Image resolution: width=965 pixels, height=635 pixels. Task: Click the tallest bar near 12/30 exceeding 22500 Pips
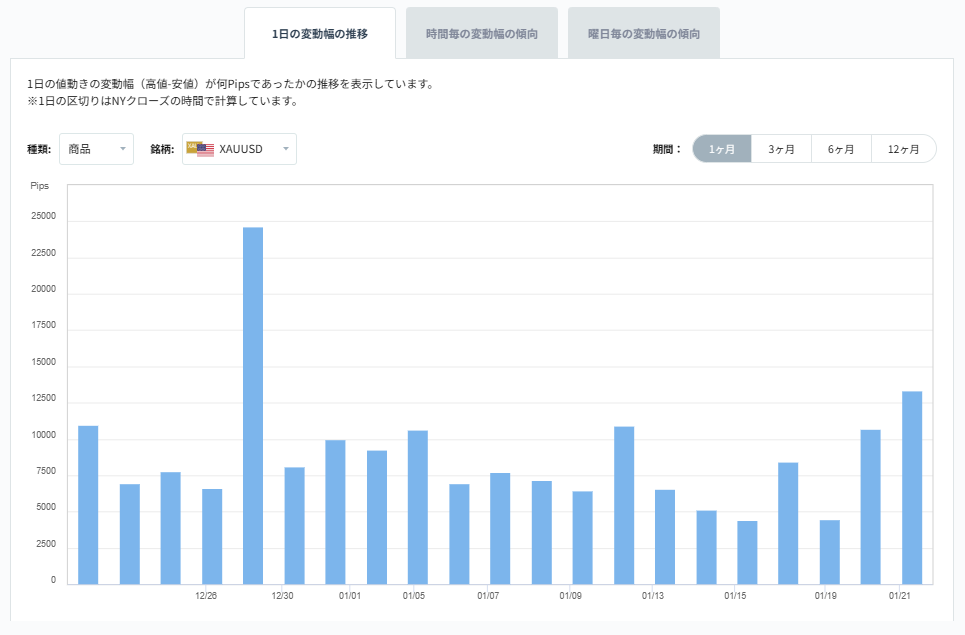(254, 400)
